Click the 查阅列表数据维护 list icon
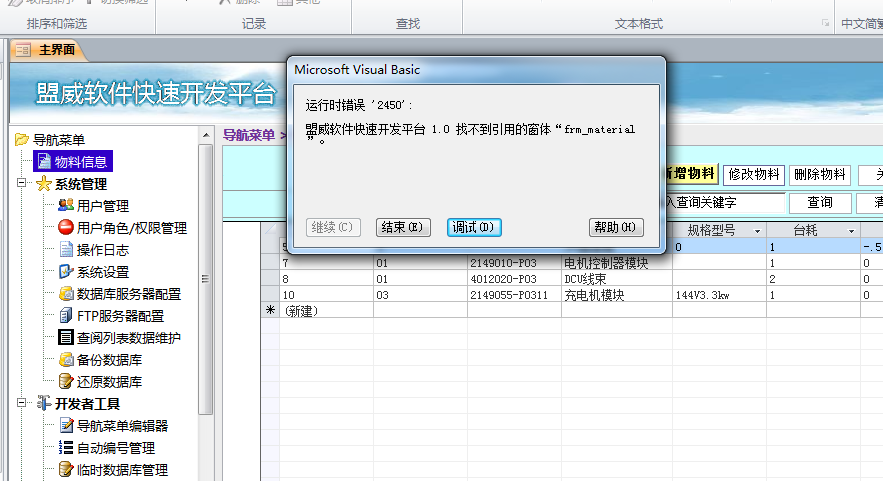This screenshot has width=883, height=481. coord(66,337)
